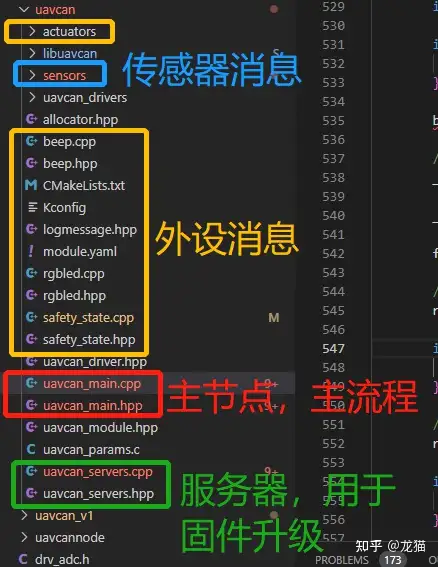Open uavcan_servers.cpp file name
The width and height of the screenshot is (438, 567).
point(98,472)
